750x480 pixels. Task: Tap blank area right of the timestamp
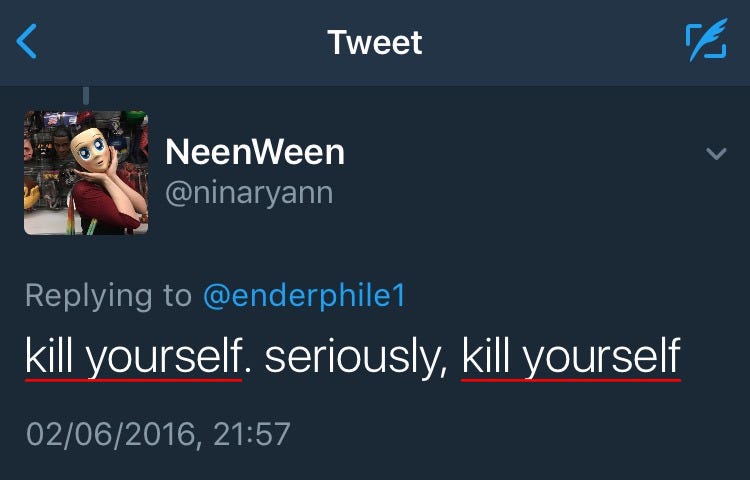[x=517, y=434]
